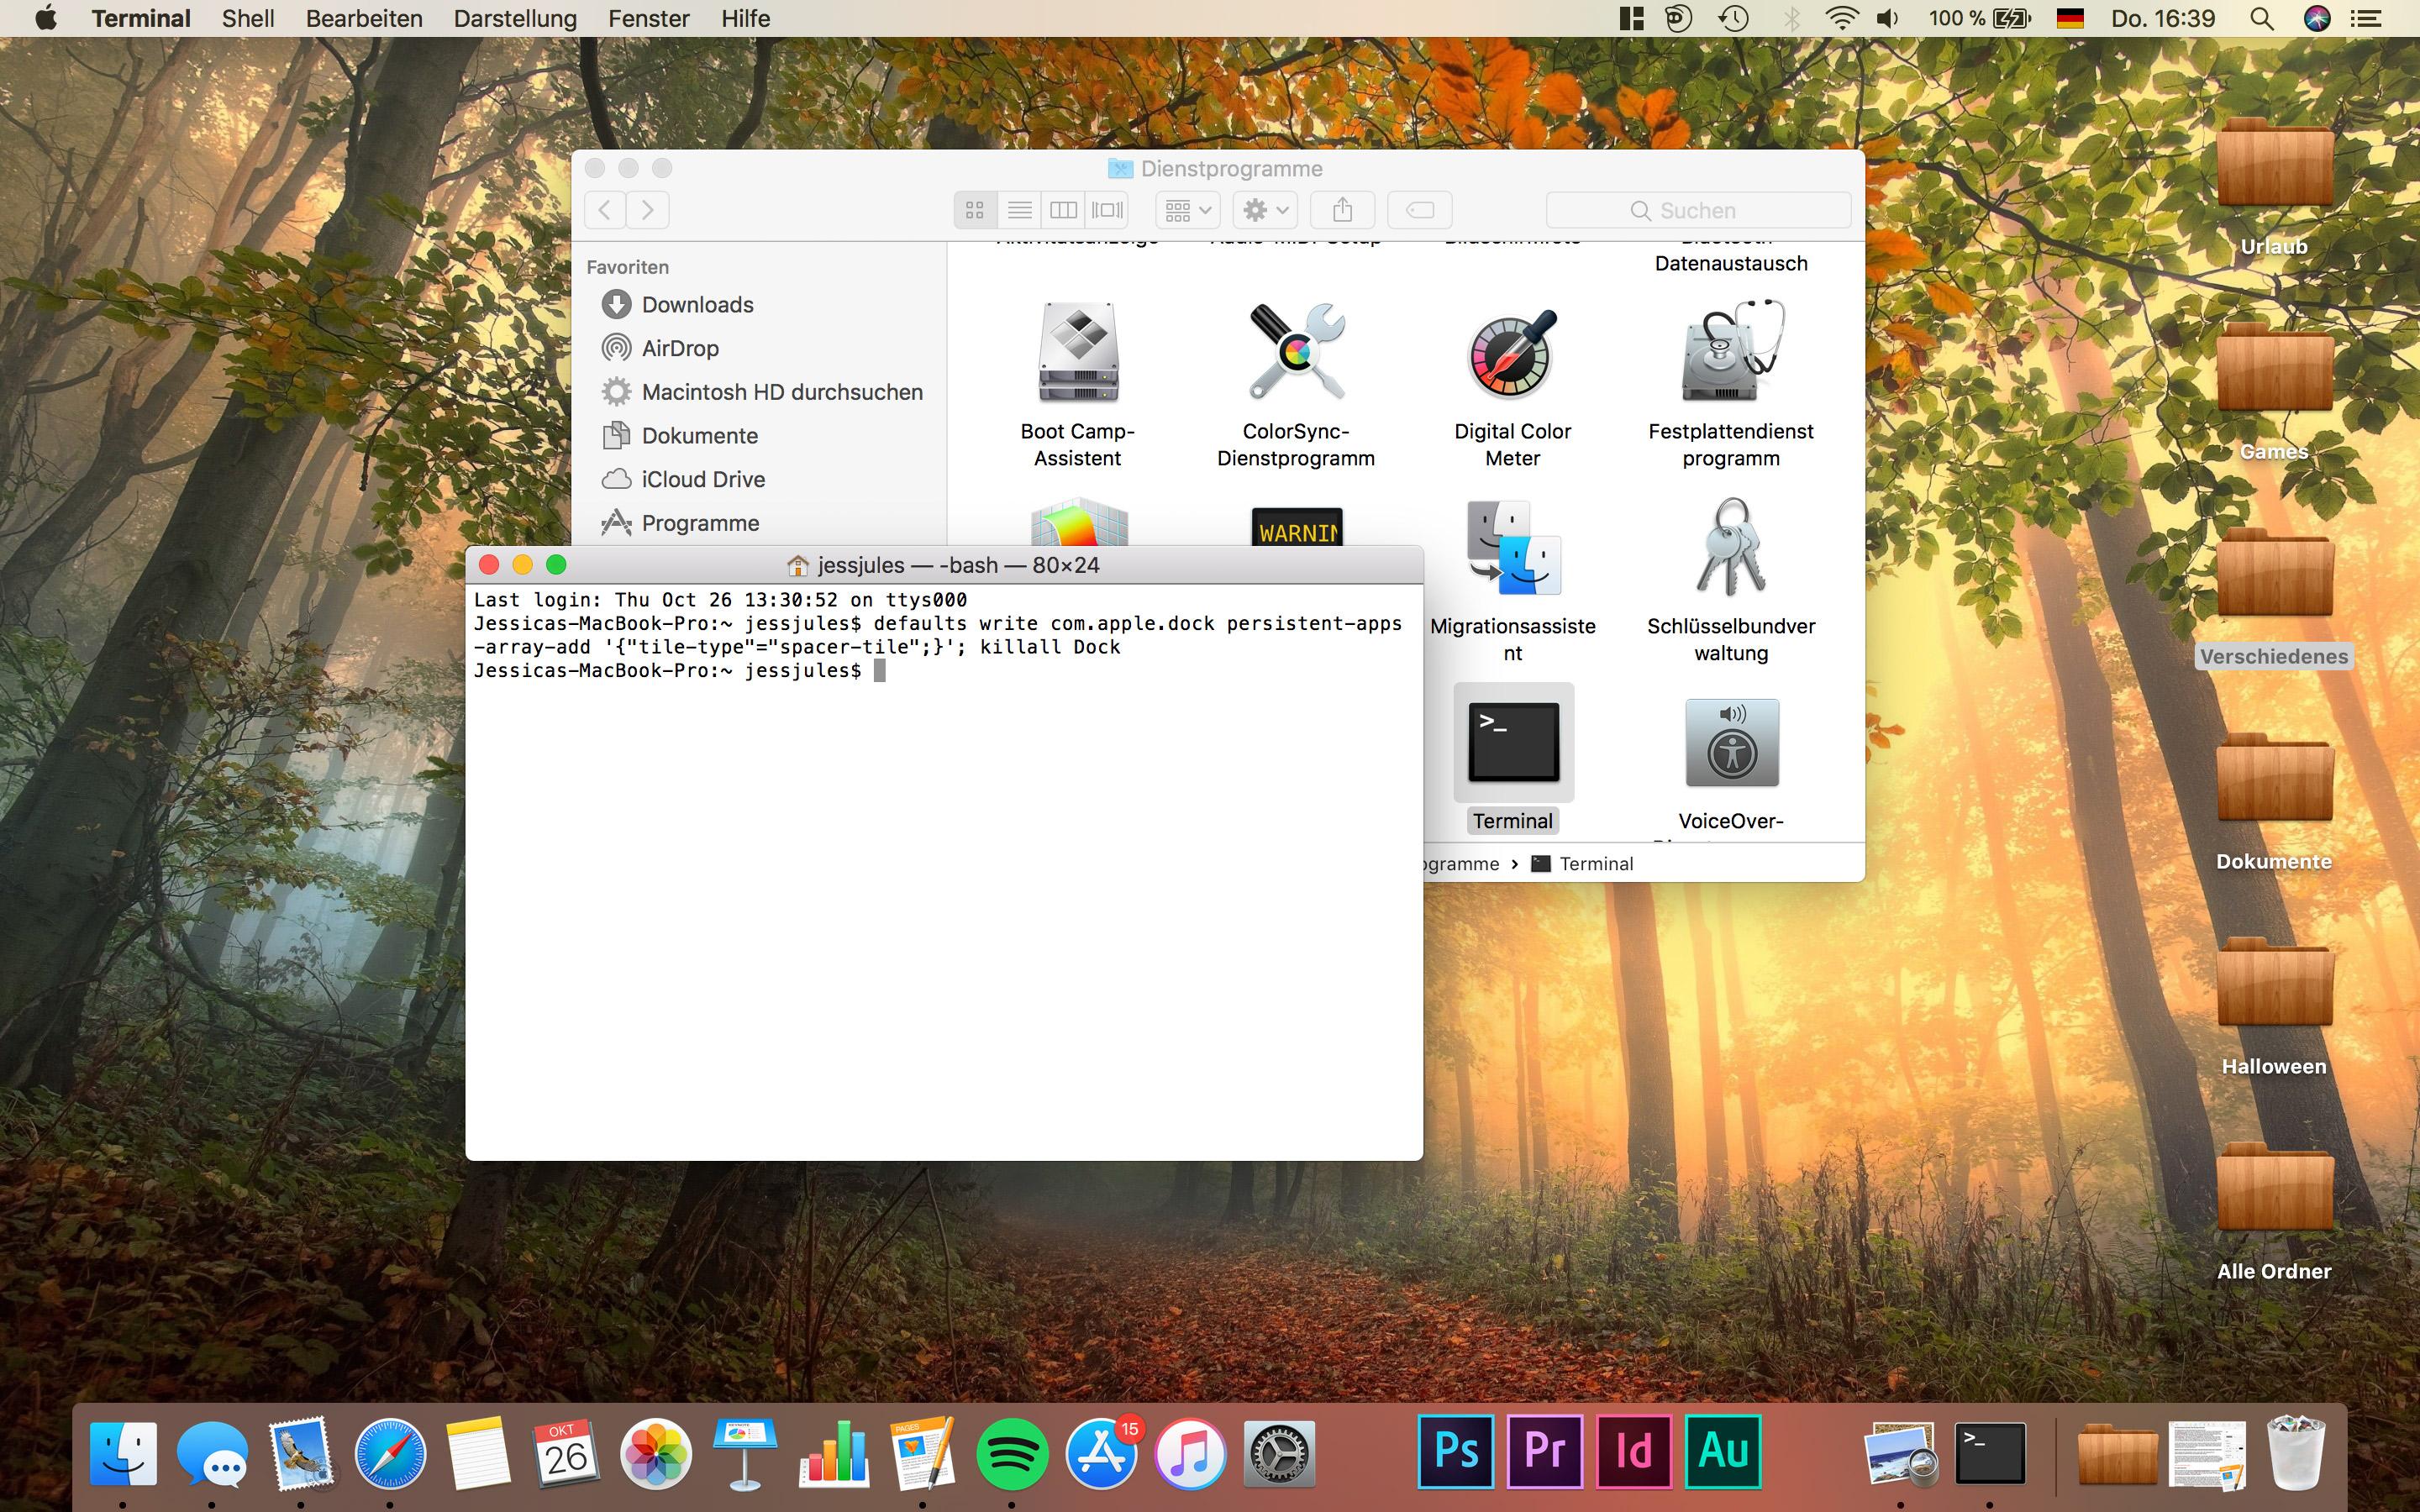This screenshot has width=2420, height=1512.
Task: Open the Shell menu
Action: [248, 18]
